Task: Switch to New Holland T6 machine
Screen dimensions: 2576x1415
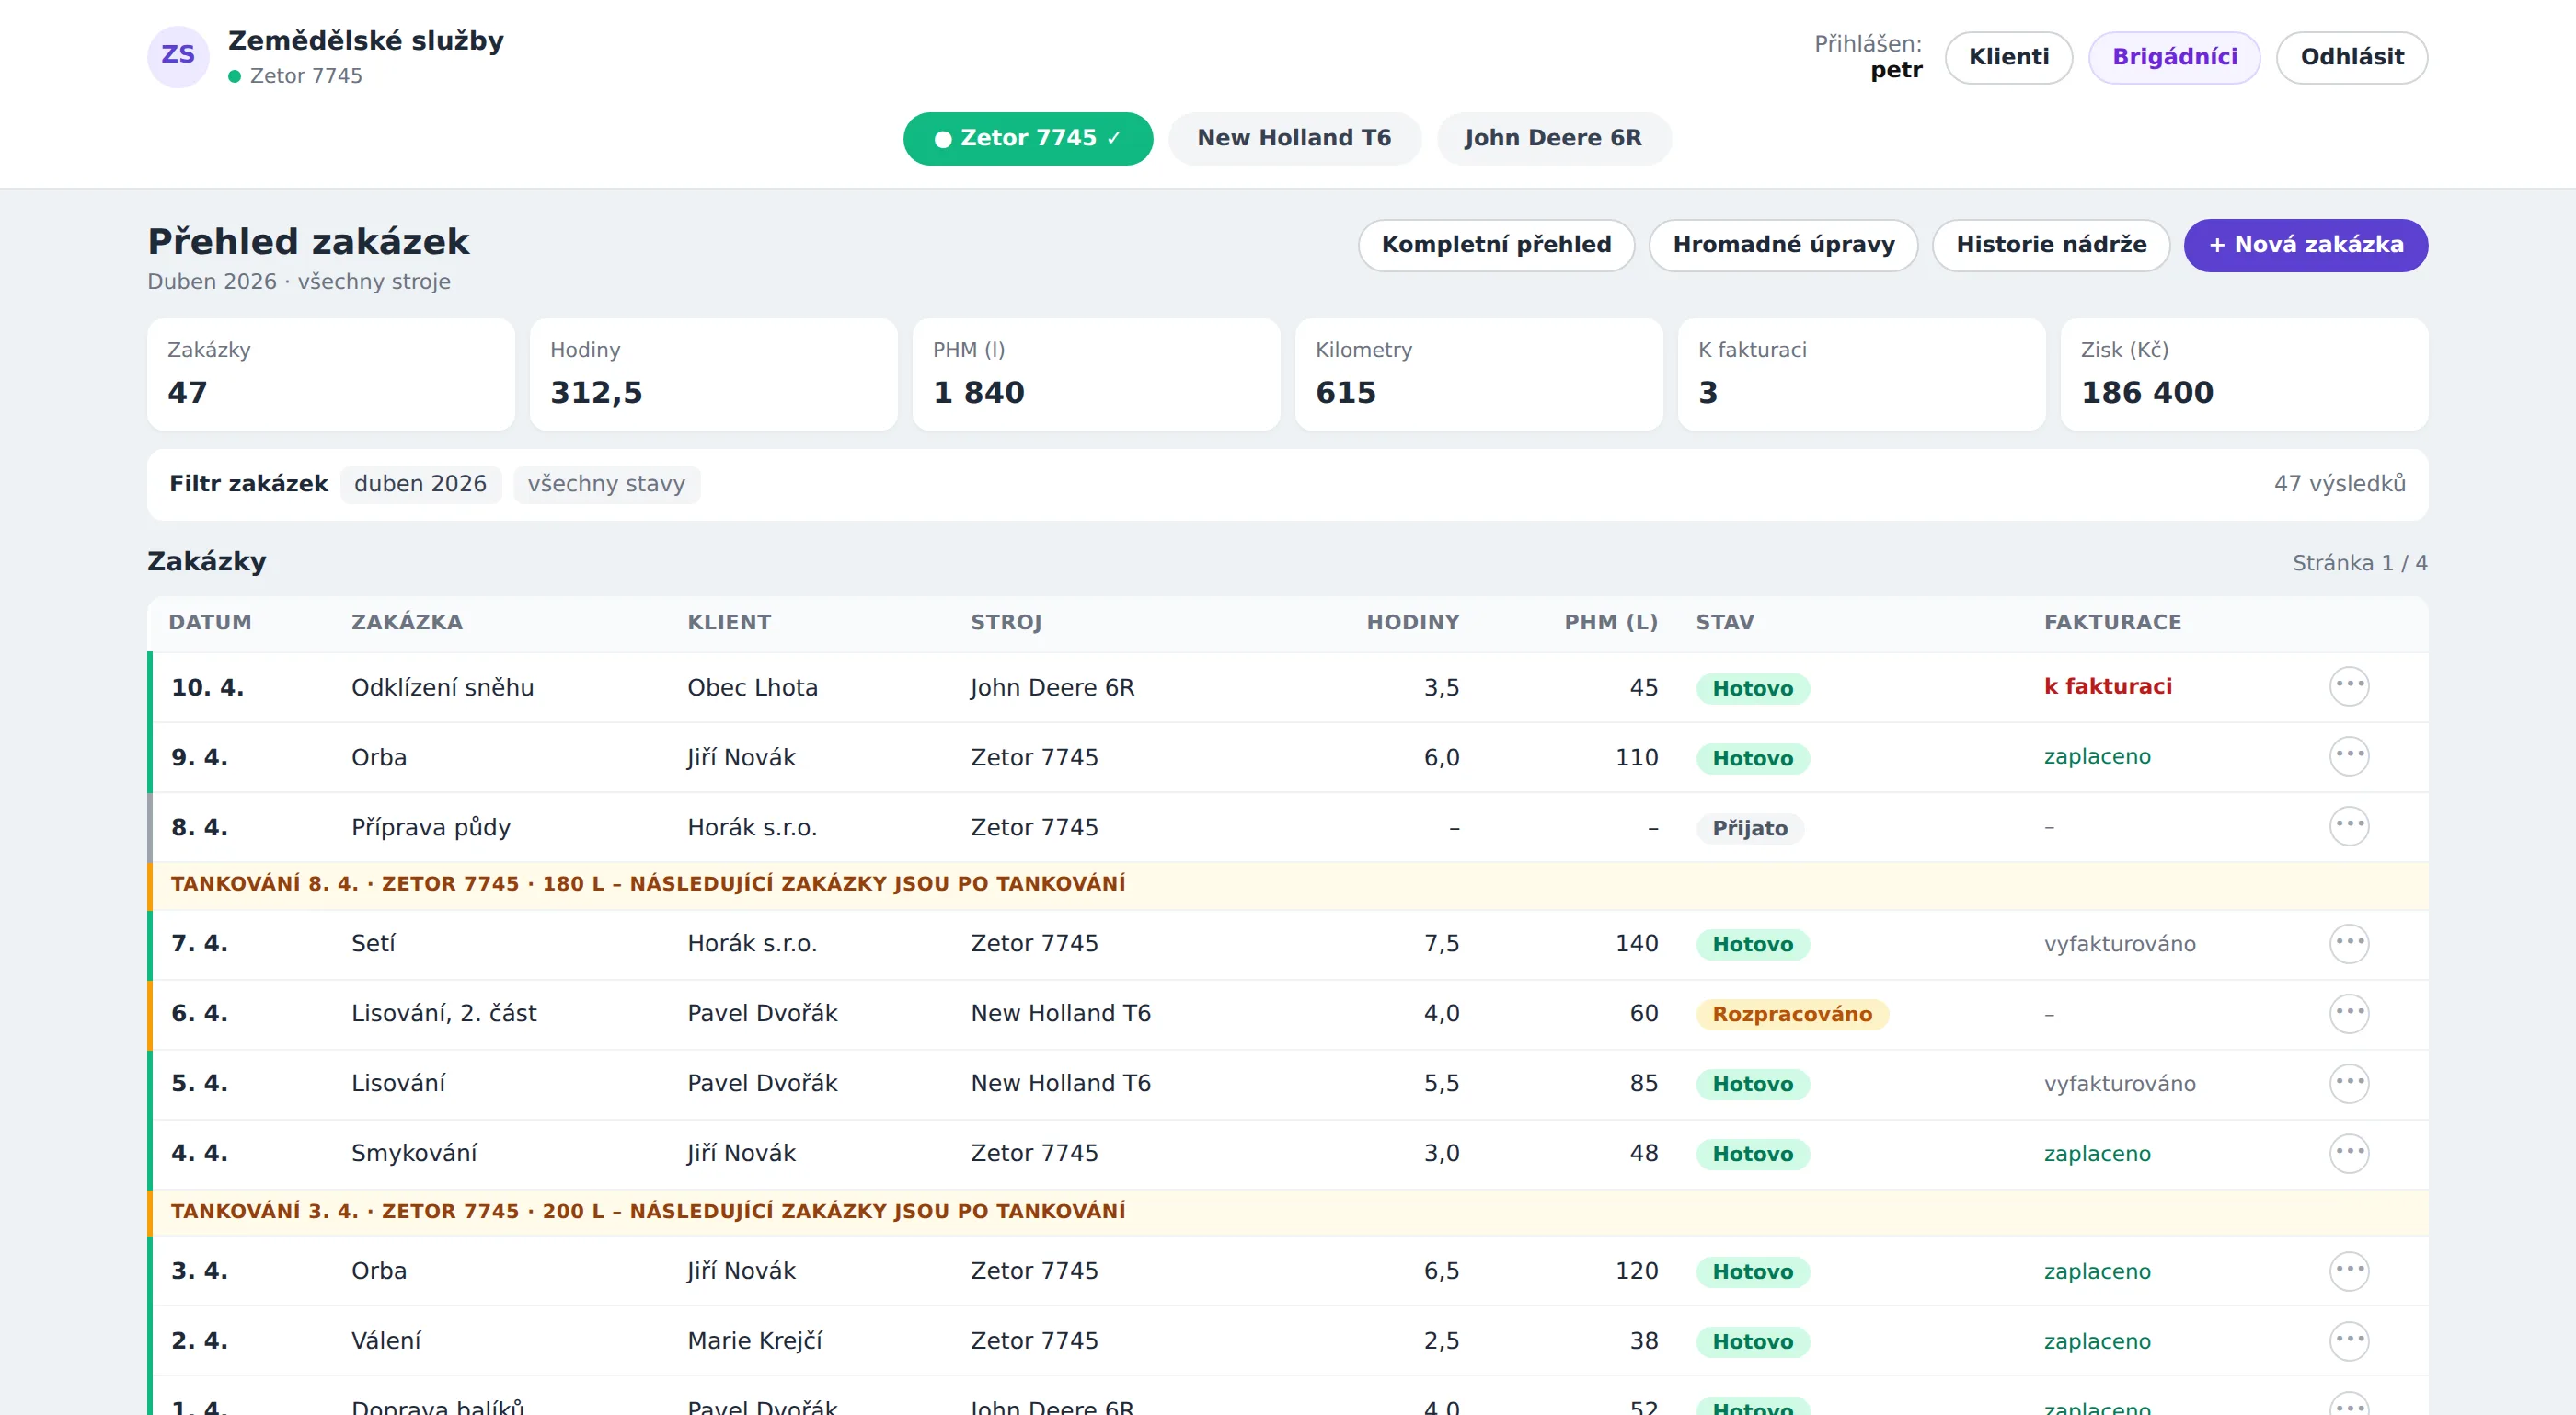Action: pyautogui.click(x=1294, y=138)
